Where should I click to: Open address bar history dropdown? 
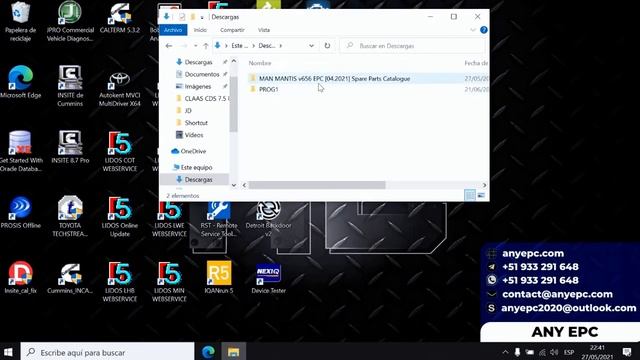click(x=311, y=46)
